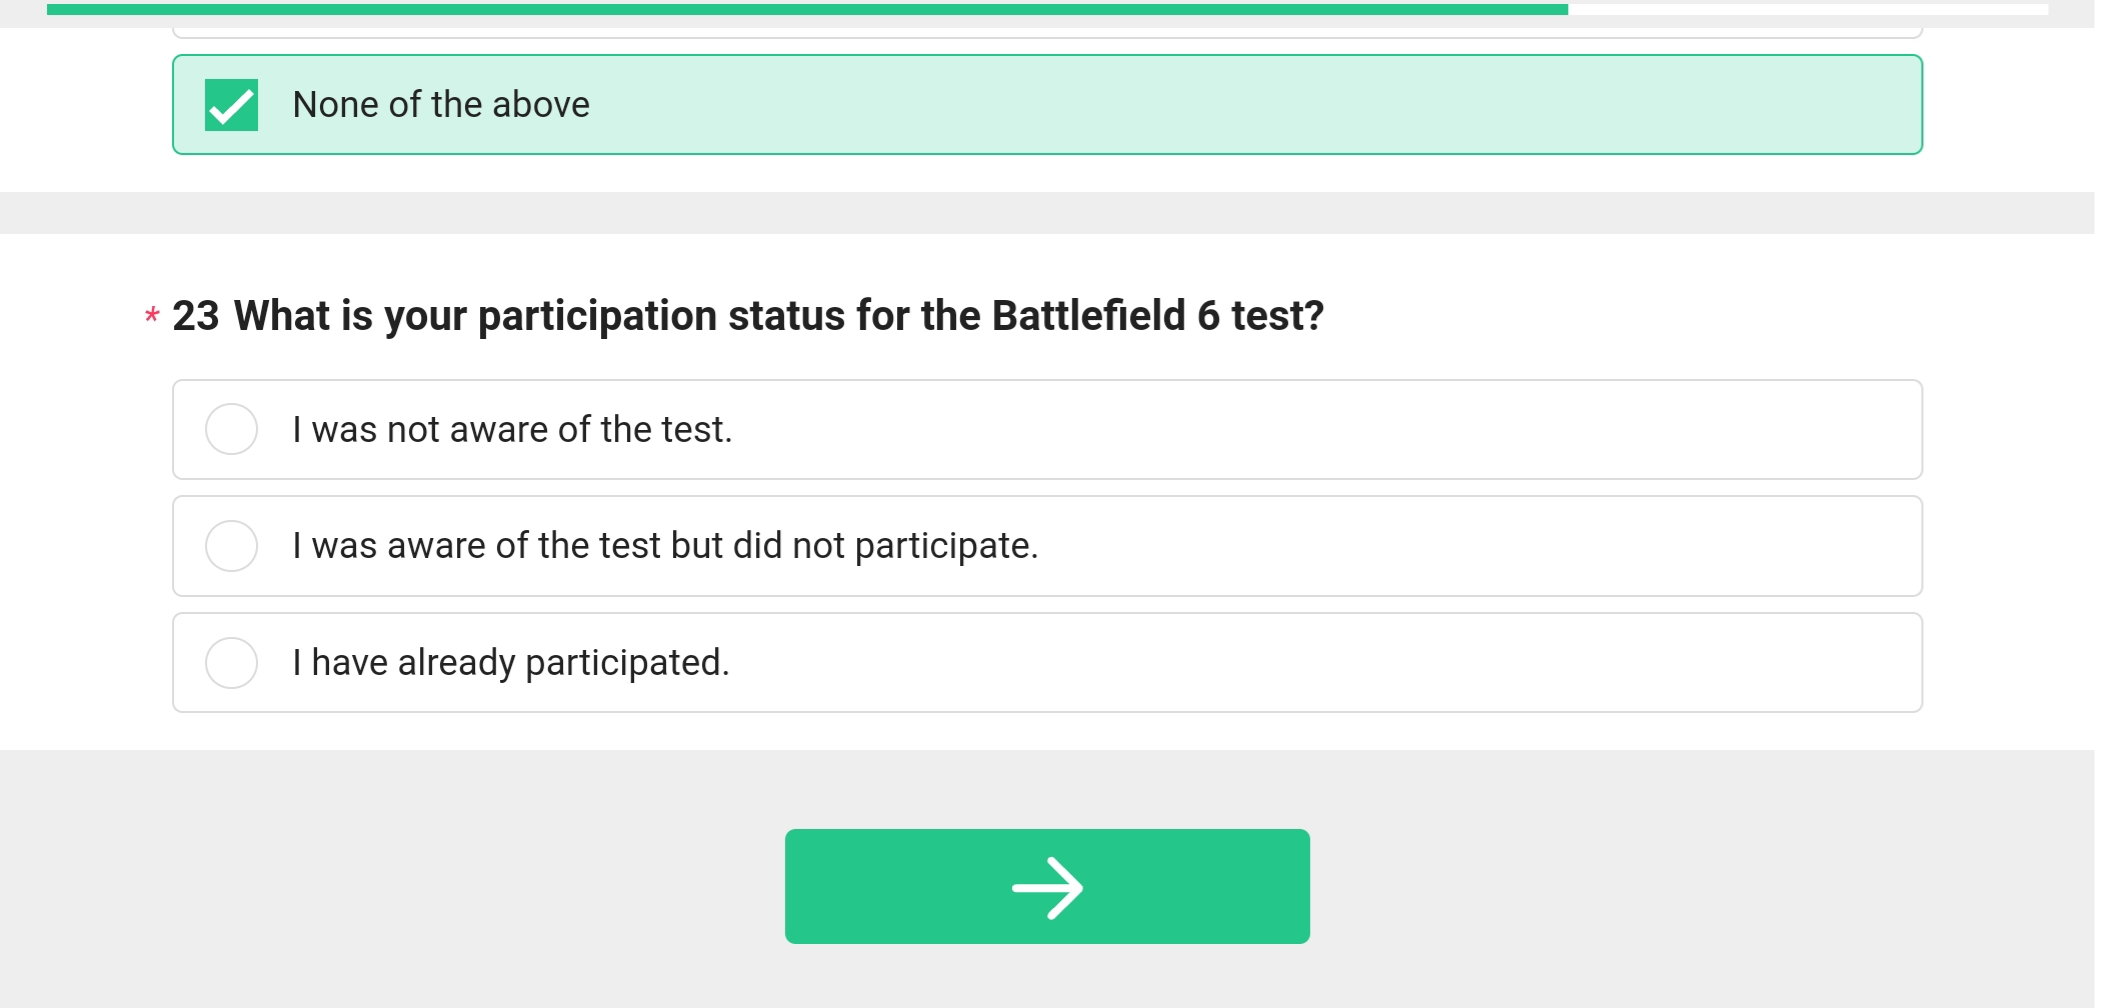Click the green filled part of progress bar

pyautogui.click(x=800, y=9)
